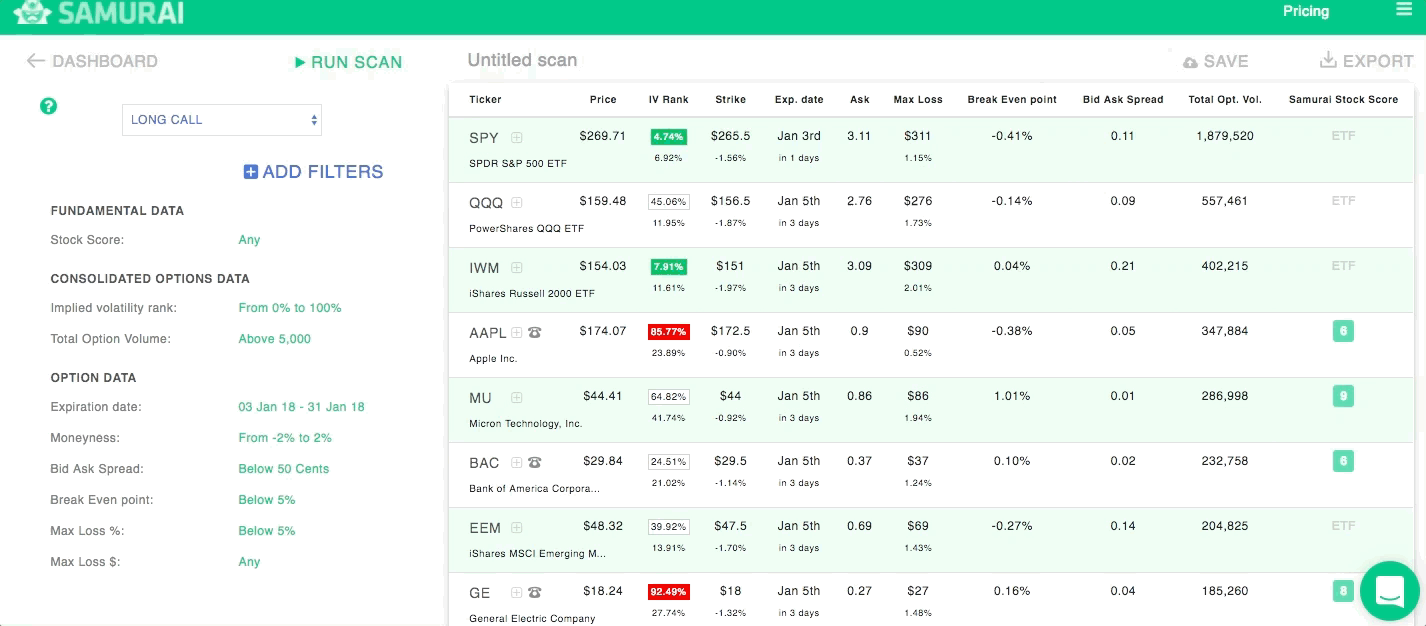Edit the Max Loss $ filter value
Image resolution: width=1426 pixels, height=626 pixels.
click(249, 562)
